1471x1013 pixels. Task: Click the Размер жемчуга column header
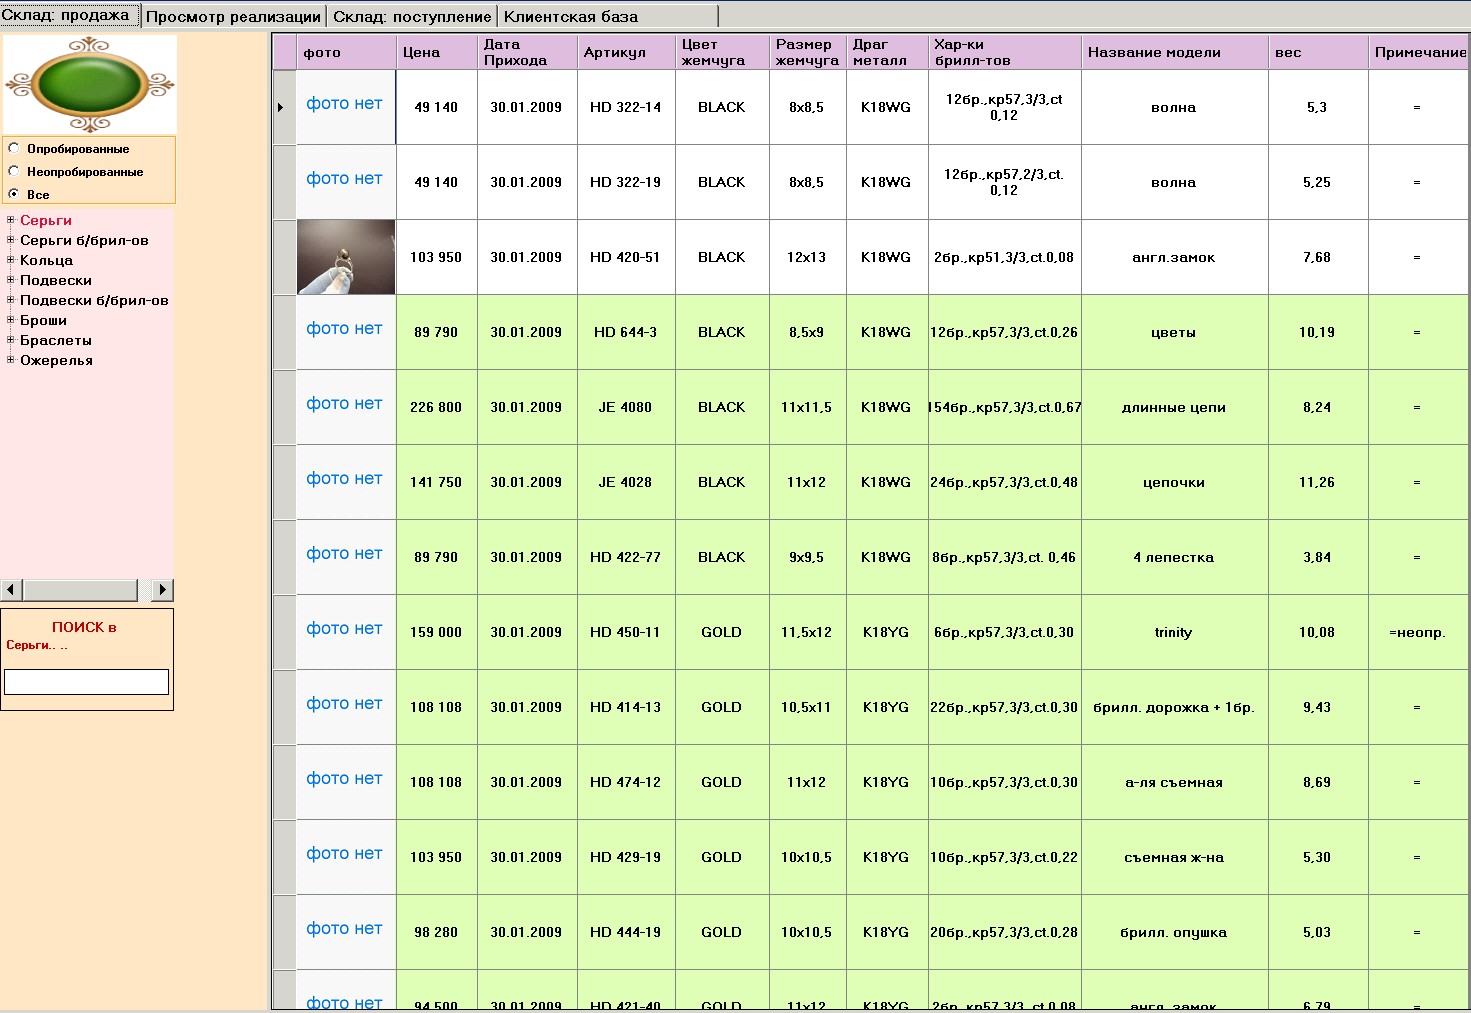click(808, 52)
